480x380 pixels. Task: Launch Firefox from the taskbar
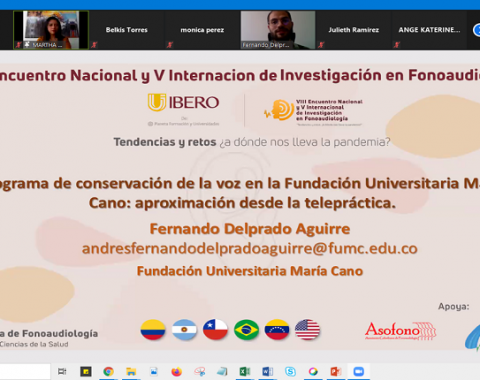[177, 371]
